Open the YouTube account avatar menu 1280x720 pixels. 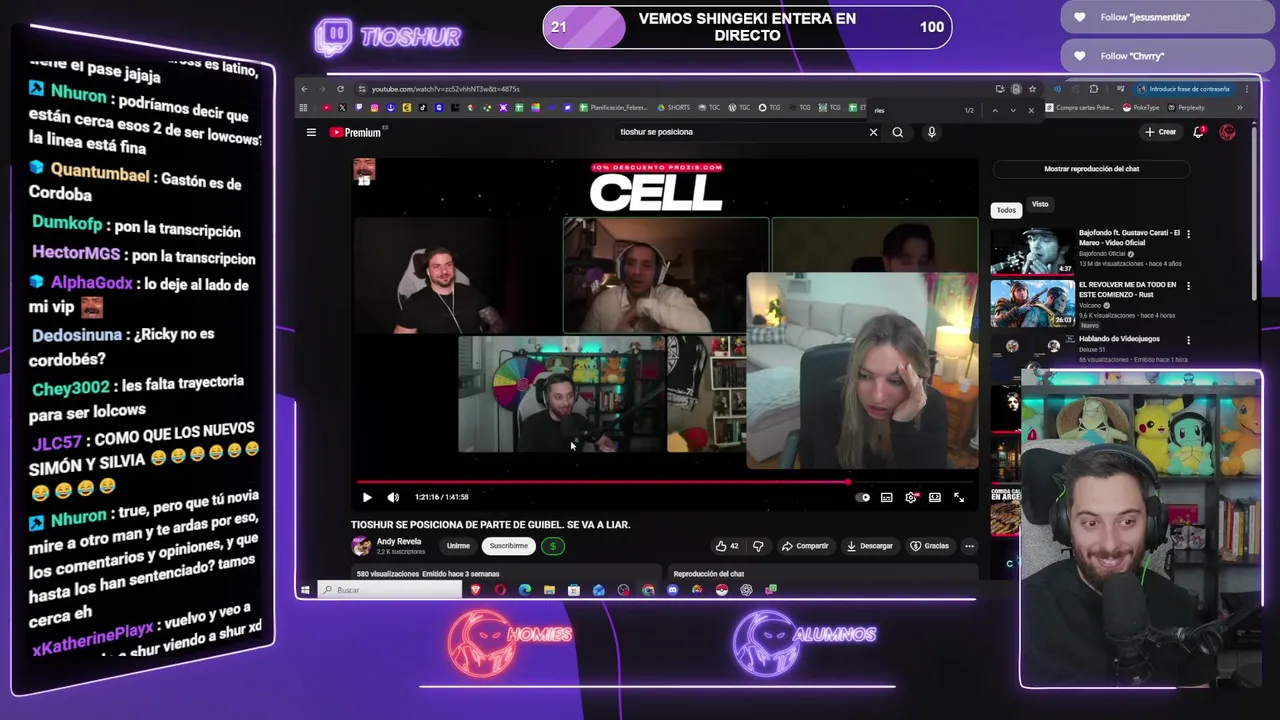pos(1227,132)
